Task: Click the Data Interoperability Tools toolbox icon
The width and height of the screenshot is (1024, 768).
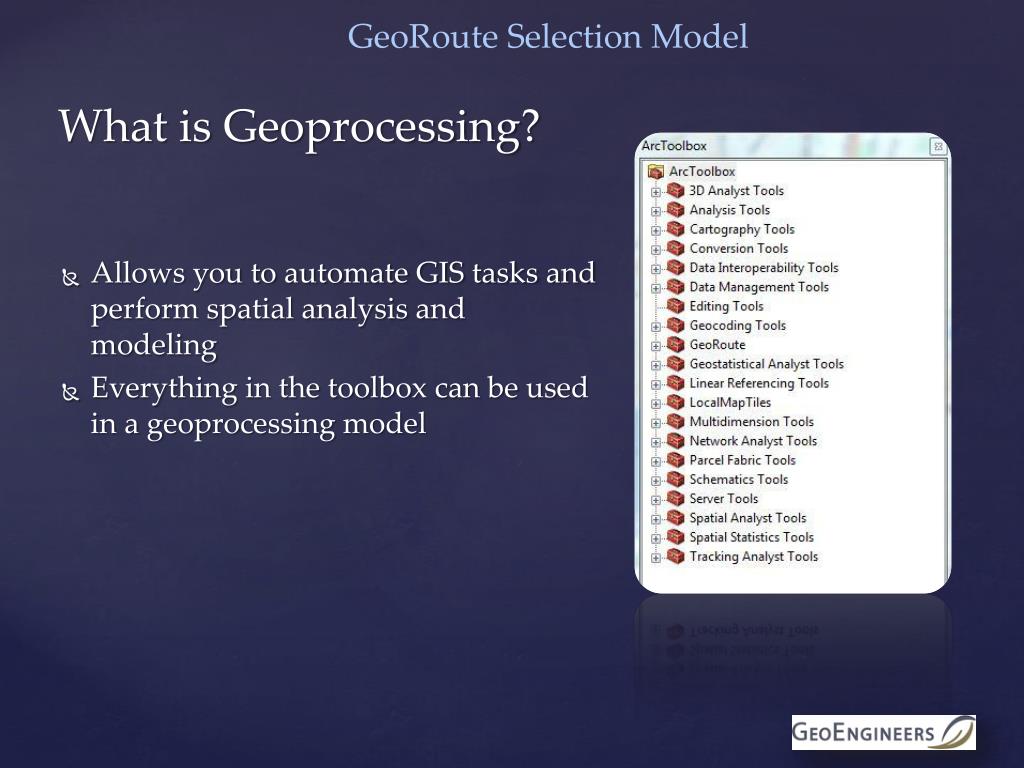Action: point(675,268)
